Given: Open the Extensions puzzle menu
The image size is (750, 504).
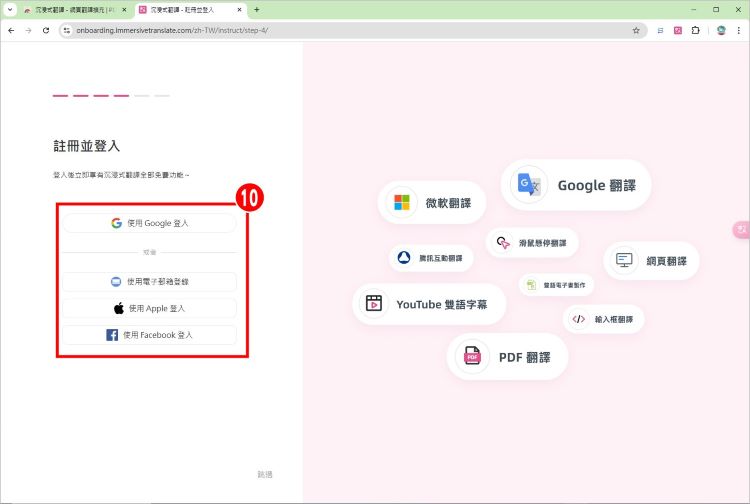Looking at the screenshot, I should point(695,30).
